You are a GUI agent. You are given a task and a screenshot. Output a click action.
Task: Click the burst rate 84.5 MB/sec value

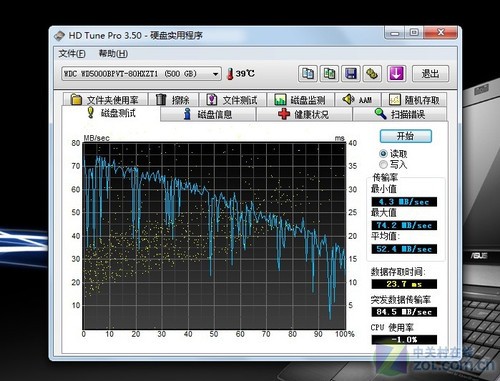[x=404, y=312]
